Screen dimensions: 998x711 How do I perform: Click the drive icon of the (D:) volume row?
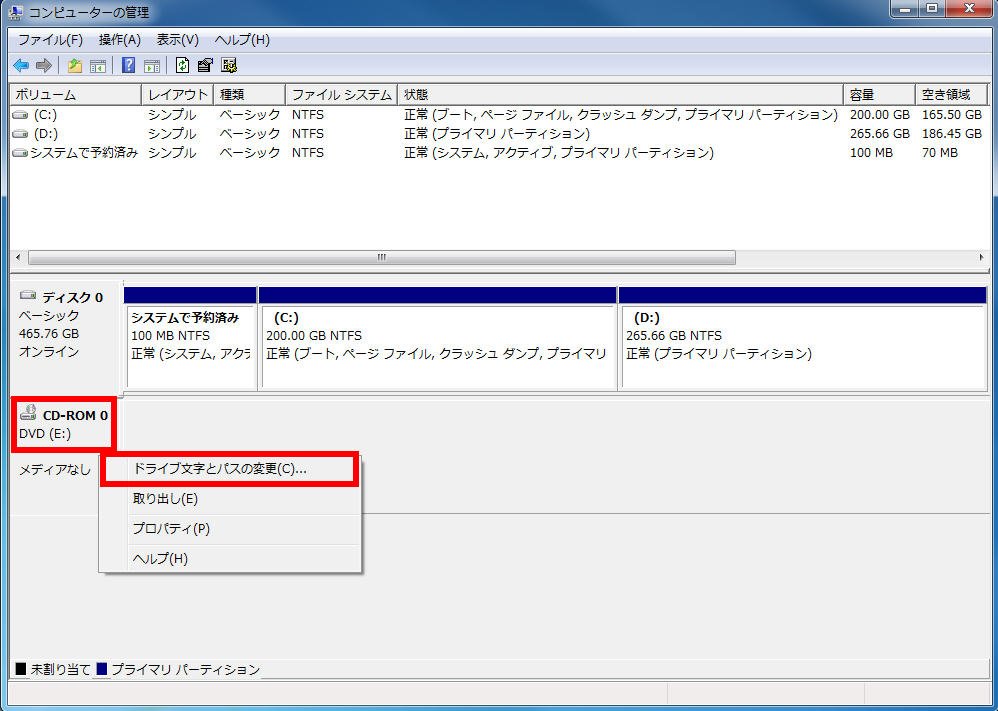21,134
